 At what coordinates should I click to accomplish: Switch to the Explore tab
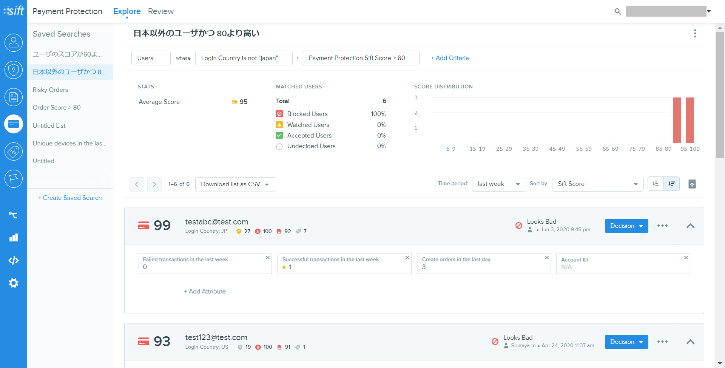tap(127, 12)
